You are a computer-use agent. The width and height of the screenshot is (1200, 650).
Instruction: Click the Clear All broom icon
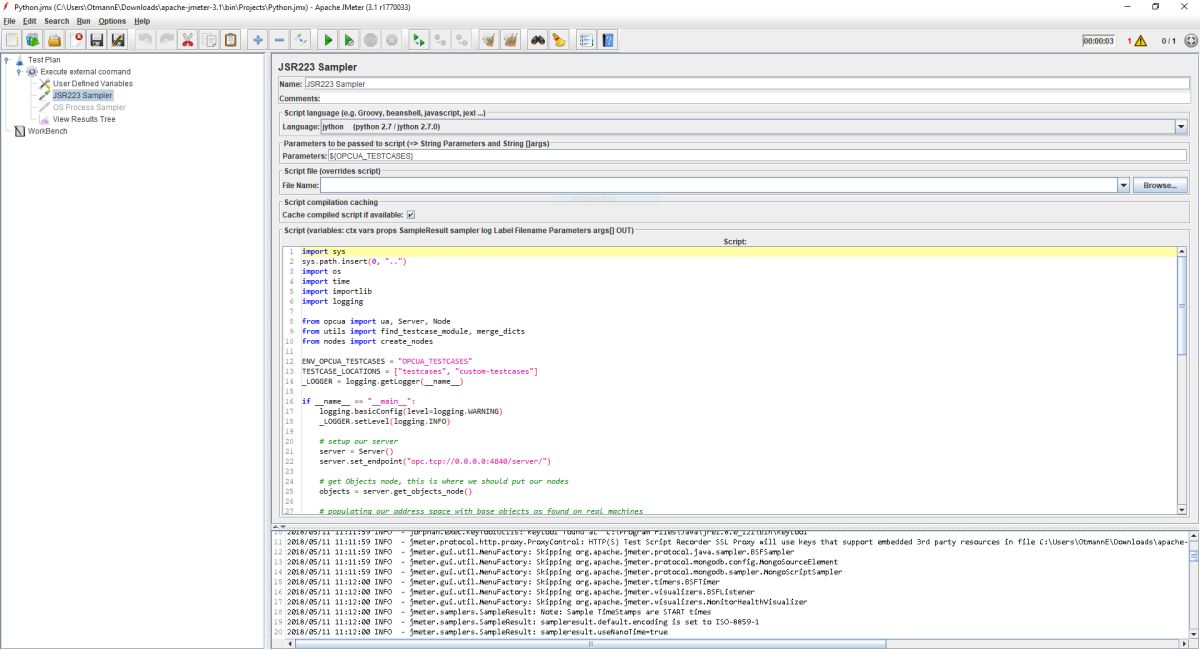(511, 40)
